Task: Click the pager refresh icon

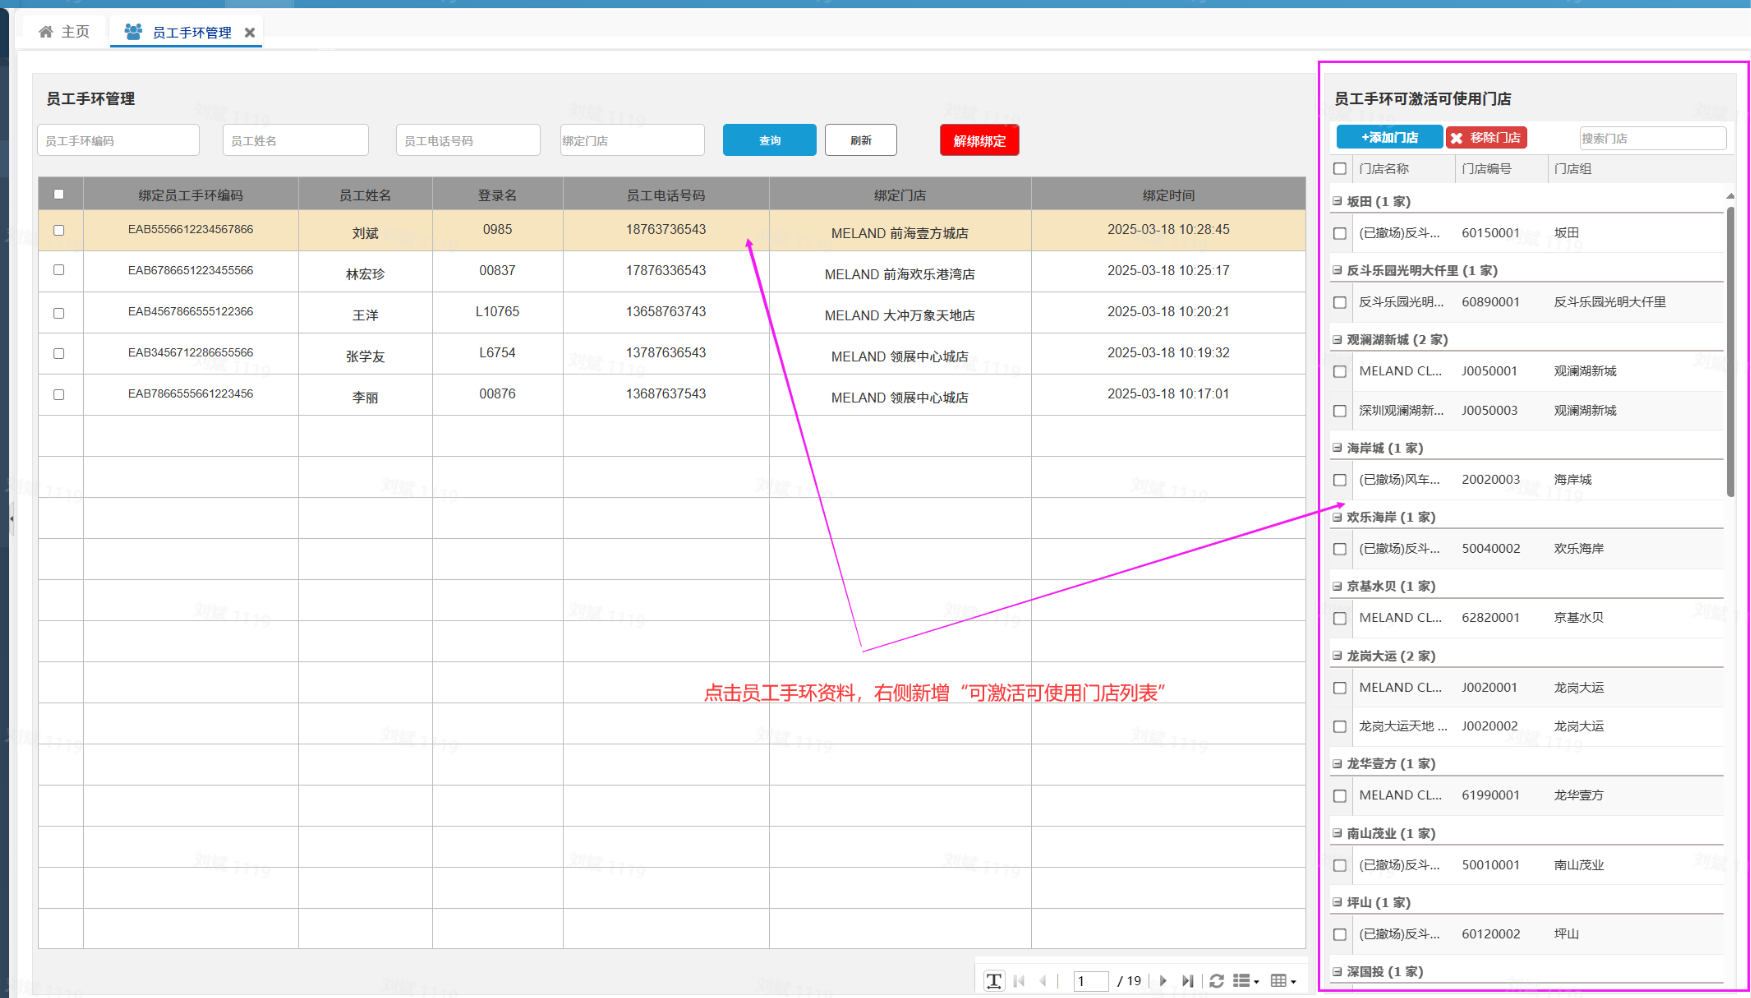Action: (x=1216, y=981)
